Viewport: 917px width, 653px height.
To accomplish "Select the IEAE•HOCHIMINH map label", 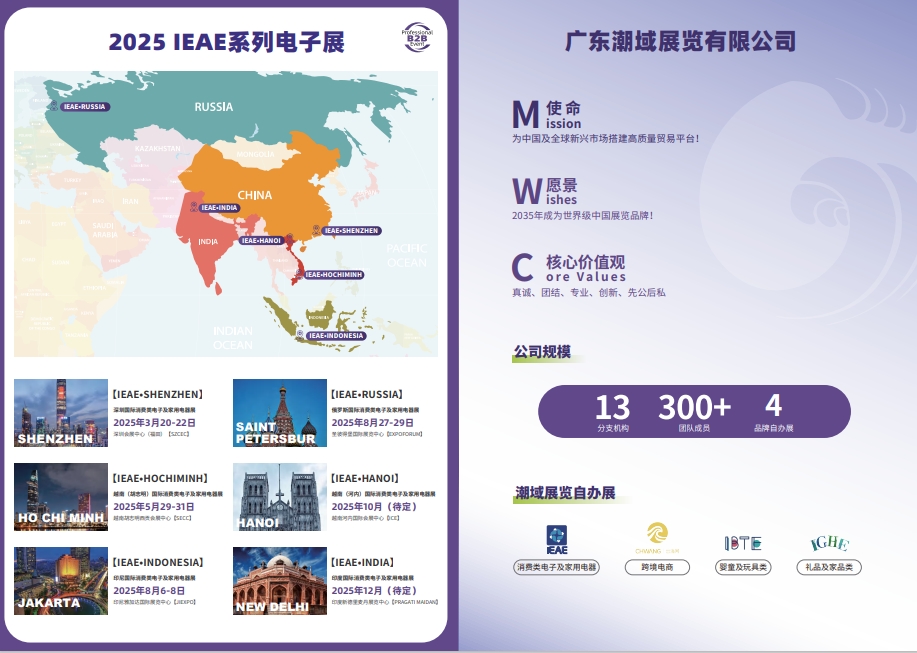I will pos(333,274).
